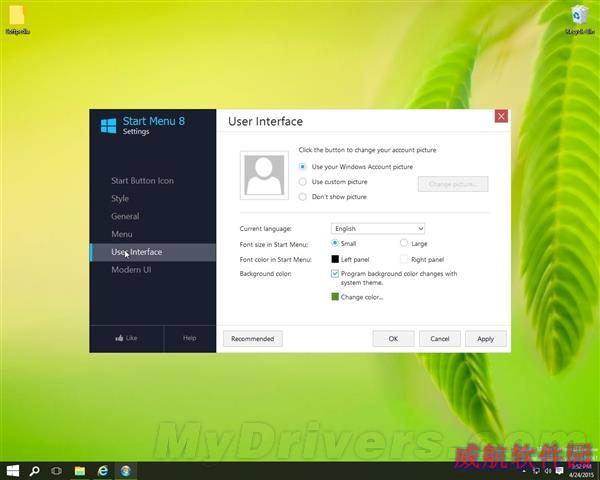Click the green Change color swatch
Screen dimensions: 600x480
click(x=335, y=297)
